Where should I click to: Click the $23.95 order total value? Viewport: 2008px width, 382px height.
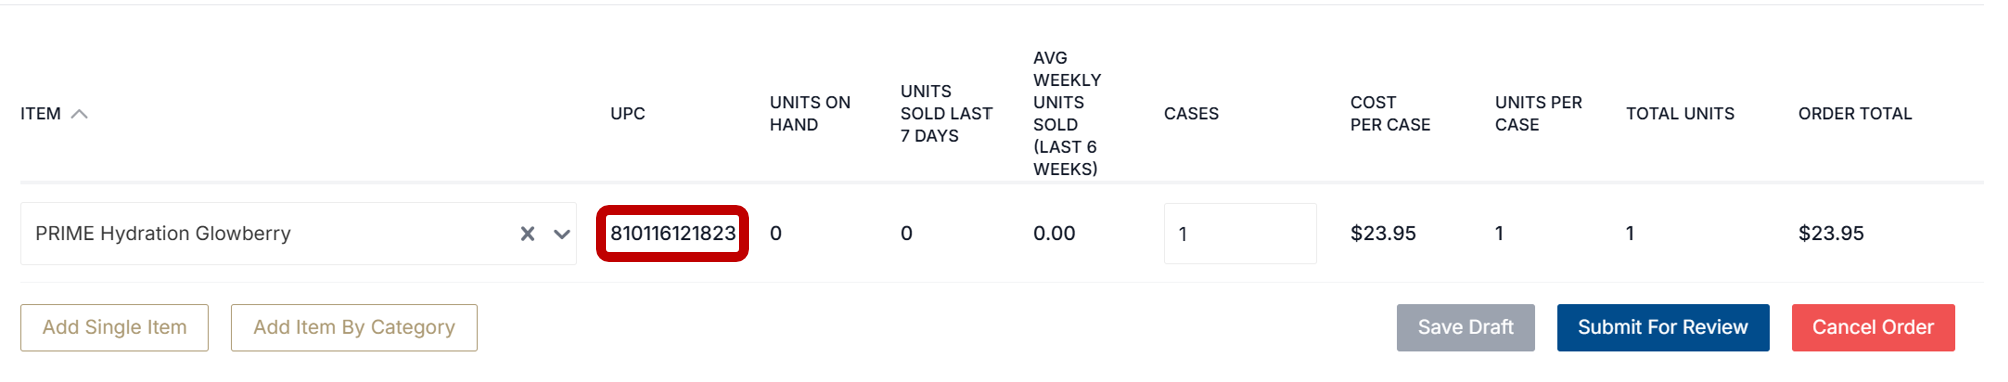click(1831, 234)
